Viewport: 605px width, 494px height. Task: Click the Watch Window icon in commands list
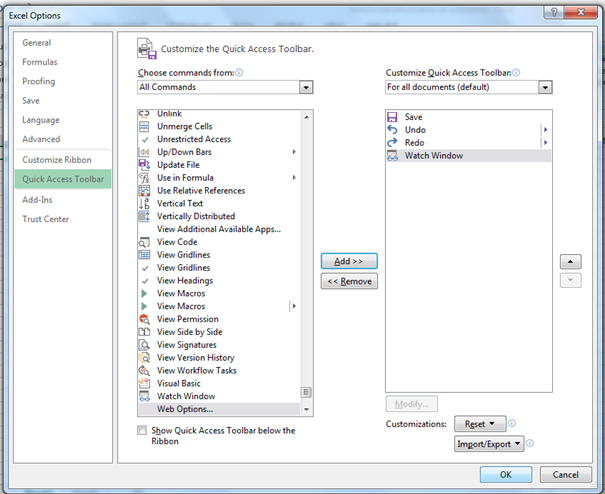[144, 396]
